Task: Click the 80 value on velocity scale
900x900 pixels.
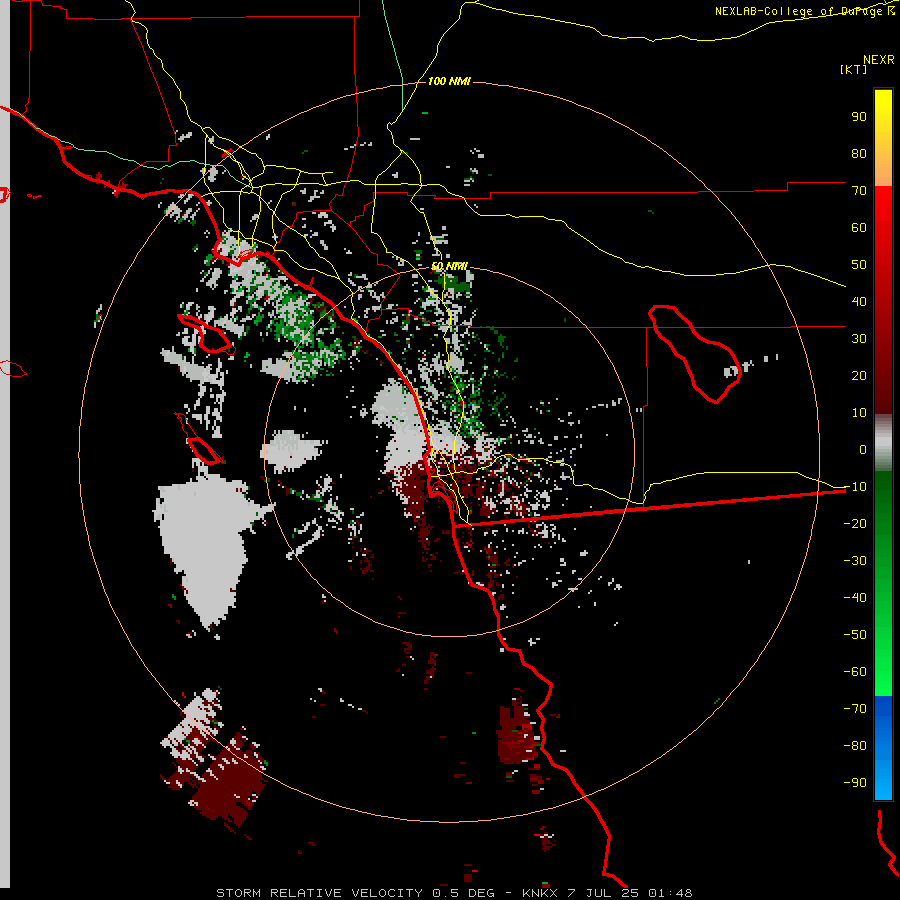Action: click(x=859, y=154)
